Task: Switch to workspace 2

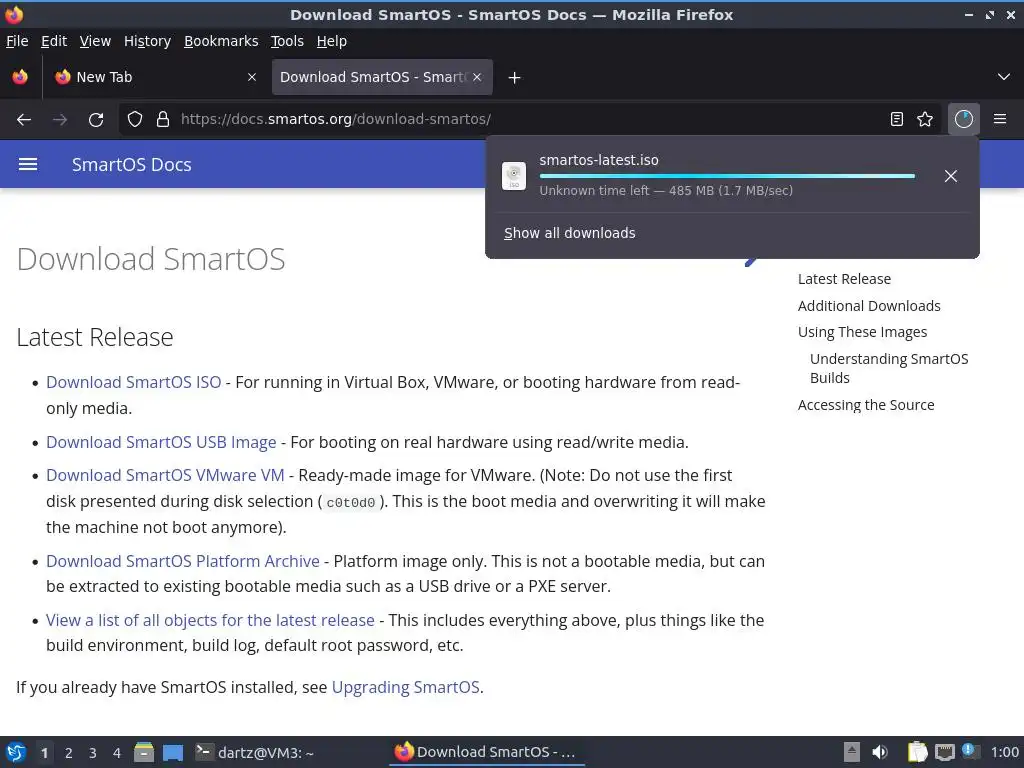Action: 69,753
